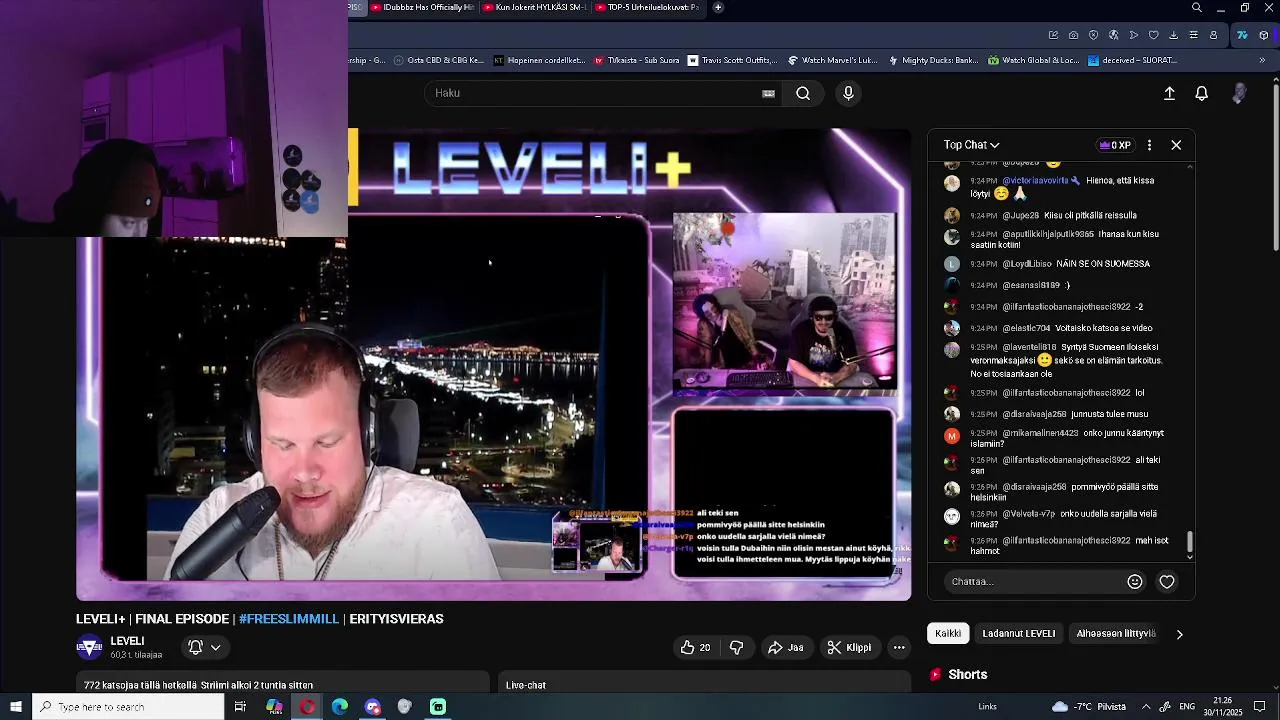Open the weather widget showing -7°C
1280x720 pixels.
tap(1089, 707)
